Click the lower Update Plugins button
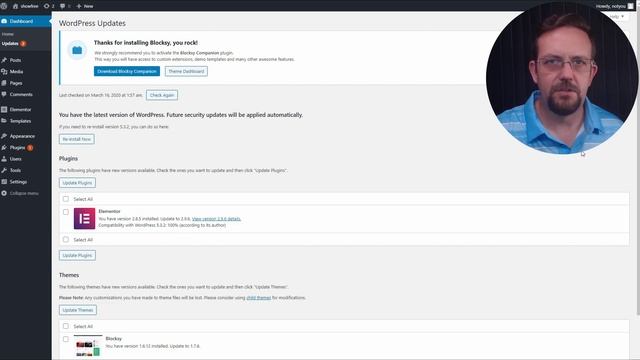 tap(78, 256)
